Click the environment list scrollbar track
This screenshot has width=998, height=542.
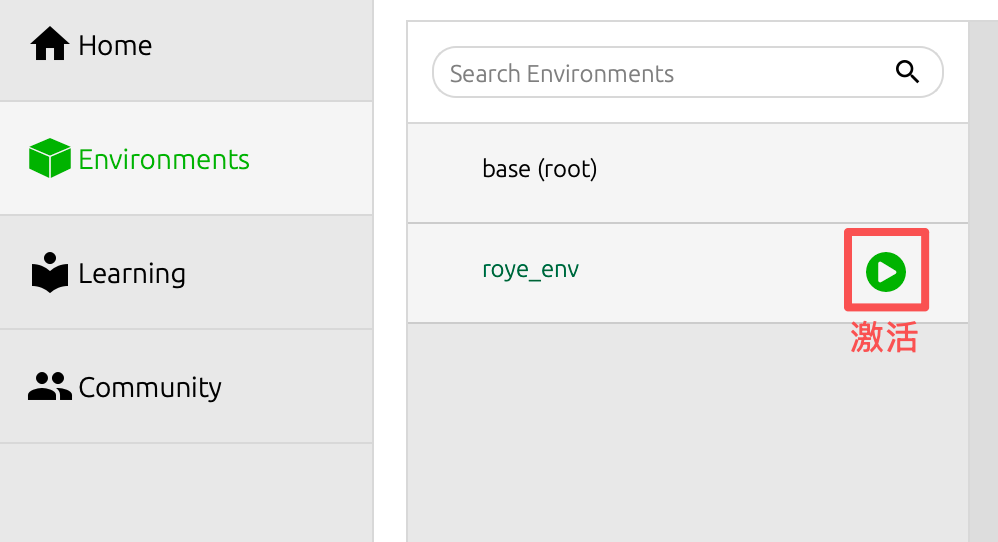point(982,300)
